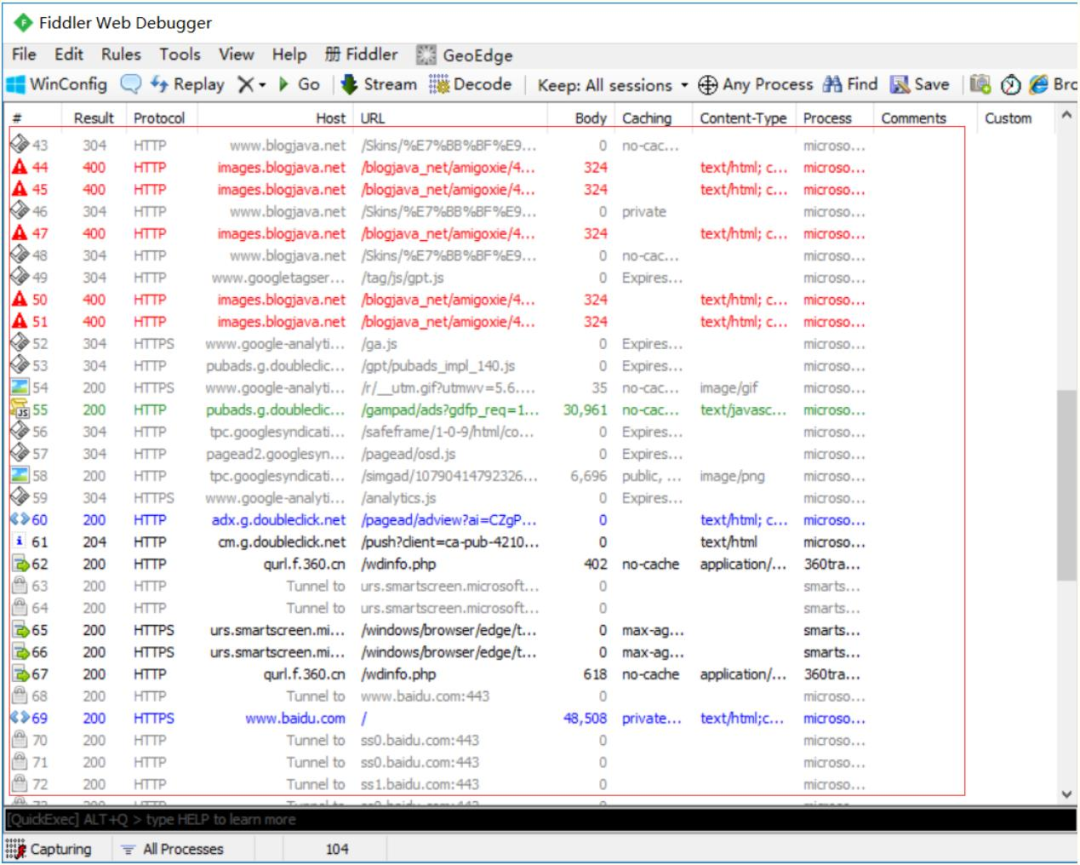The width and height of the screenshot is (1080, 865).
Task: Select the 30,961 body size cell
Action: pos(585,410)
